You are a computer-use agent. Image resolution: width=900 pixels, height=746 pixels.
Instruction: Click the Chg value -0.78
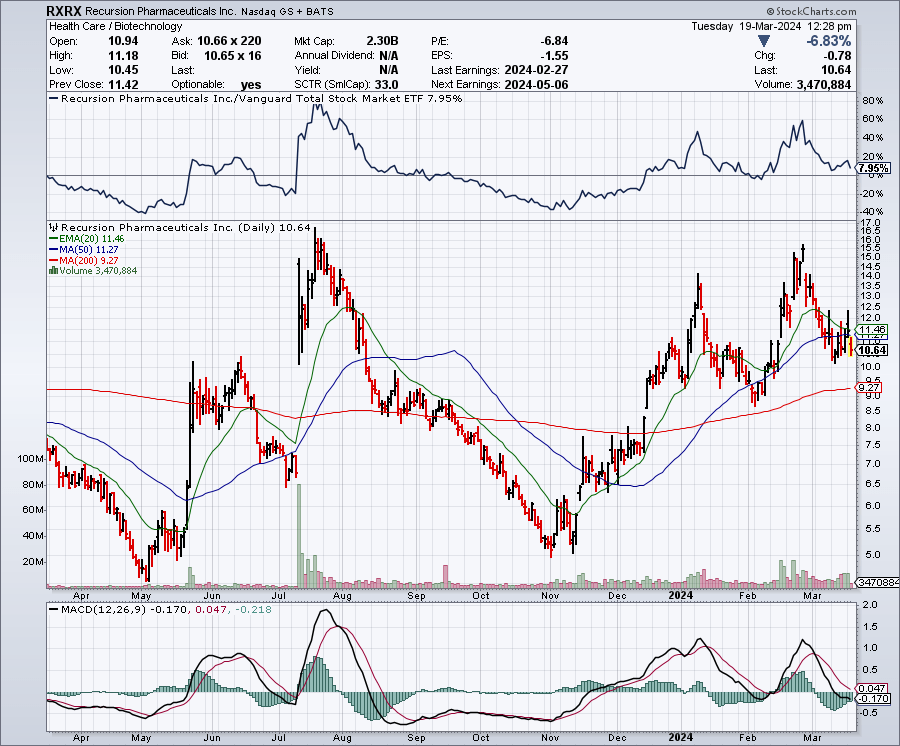[837, 56]
